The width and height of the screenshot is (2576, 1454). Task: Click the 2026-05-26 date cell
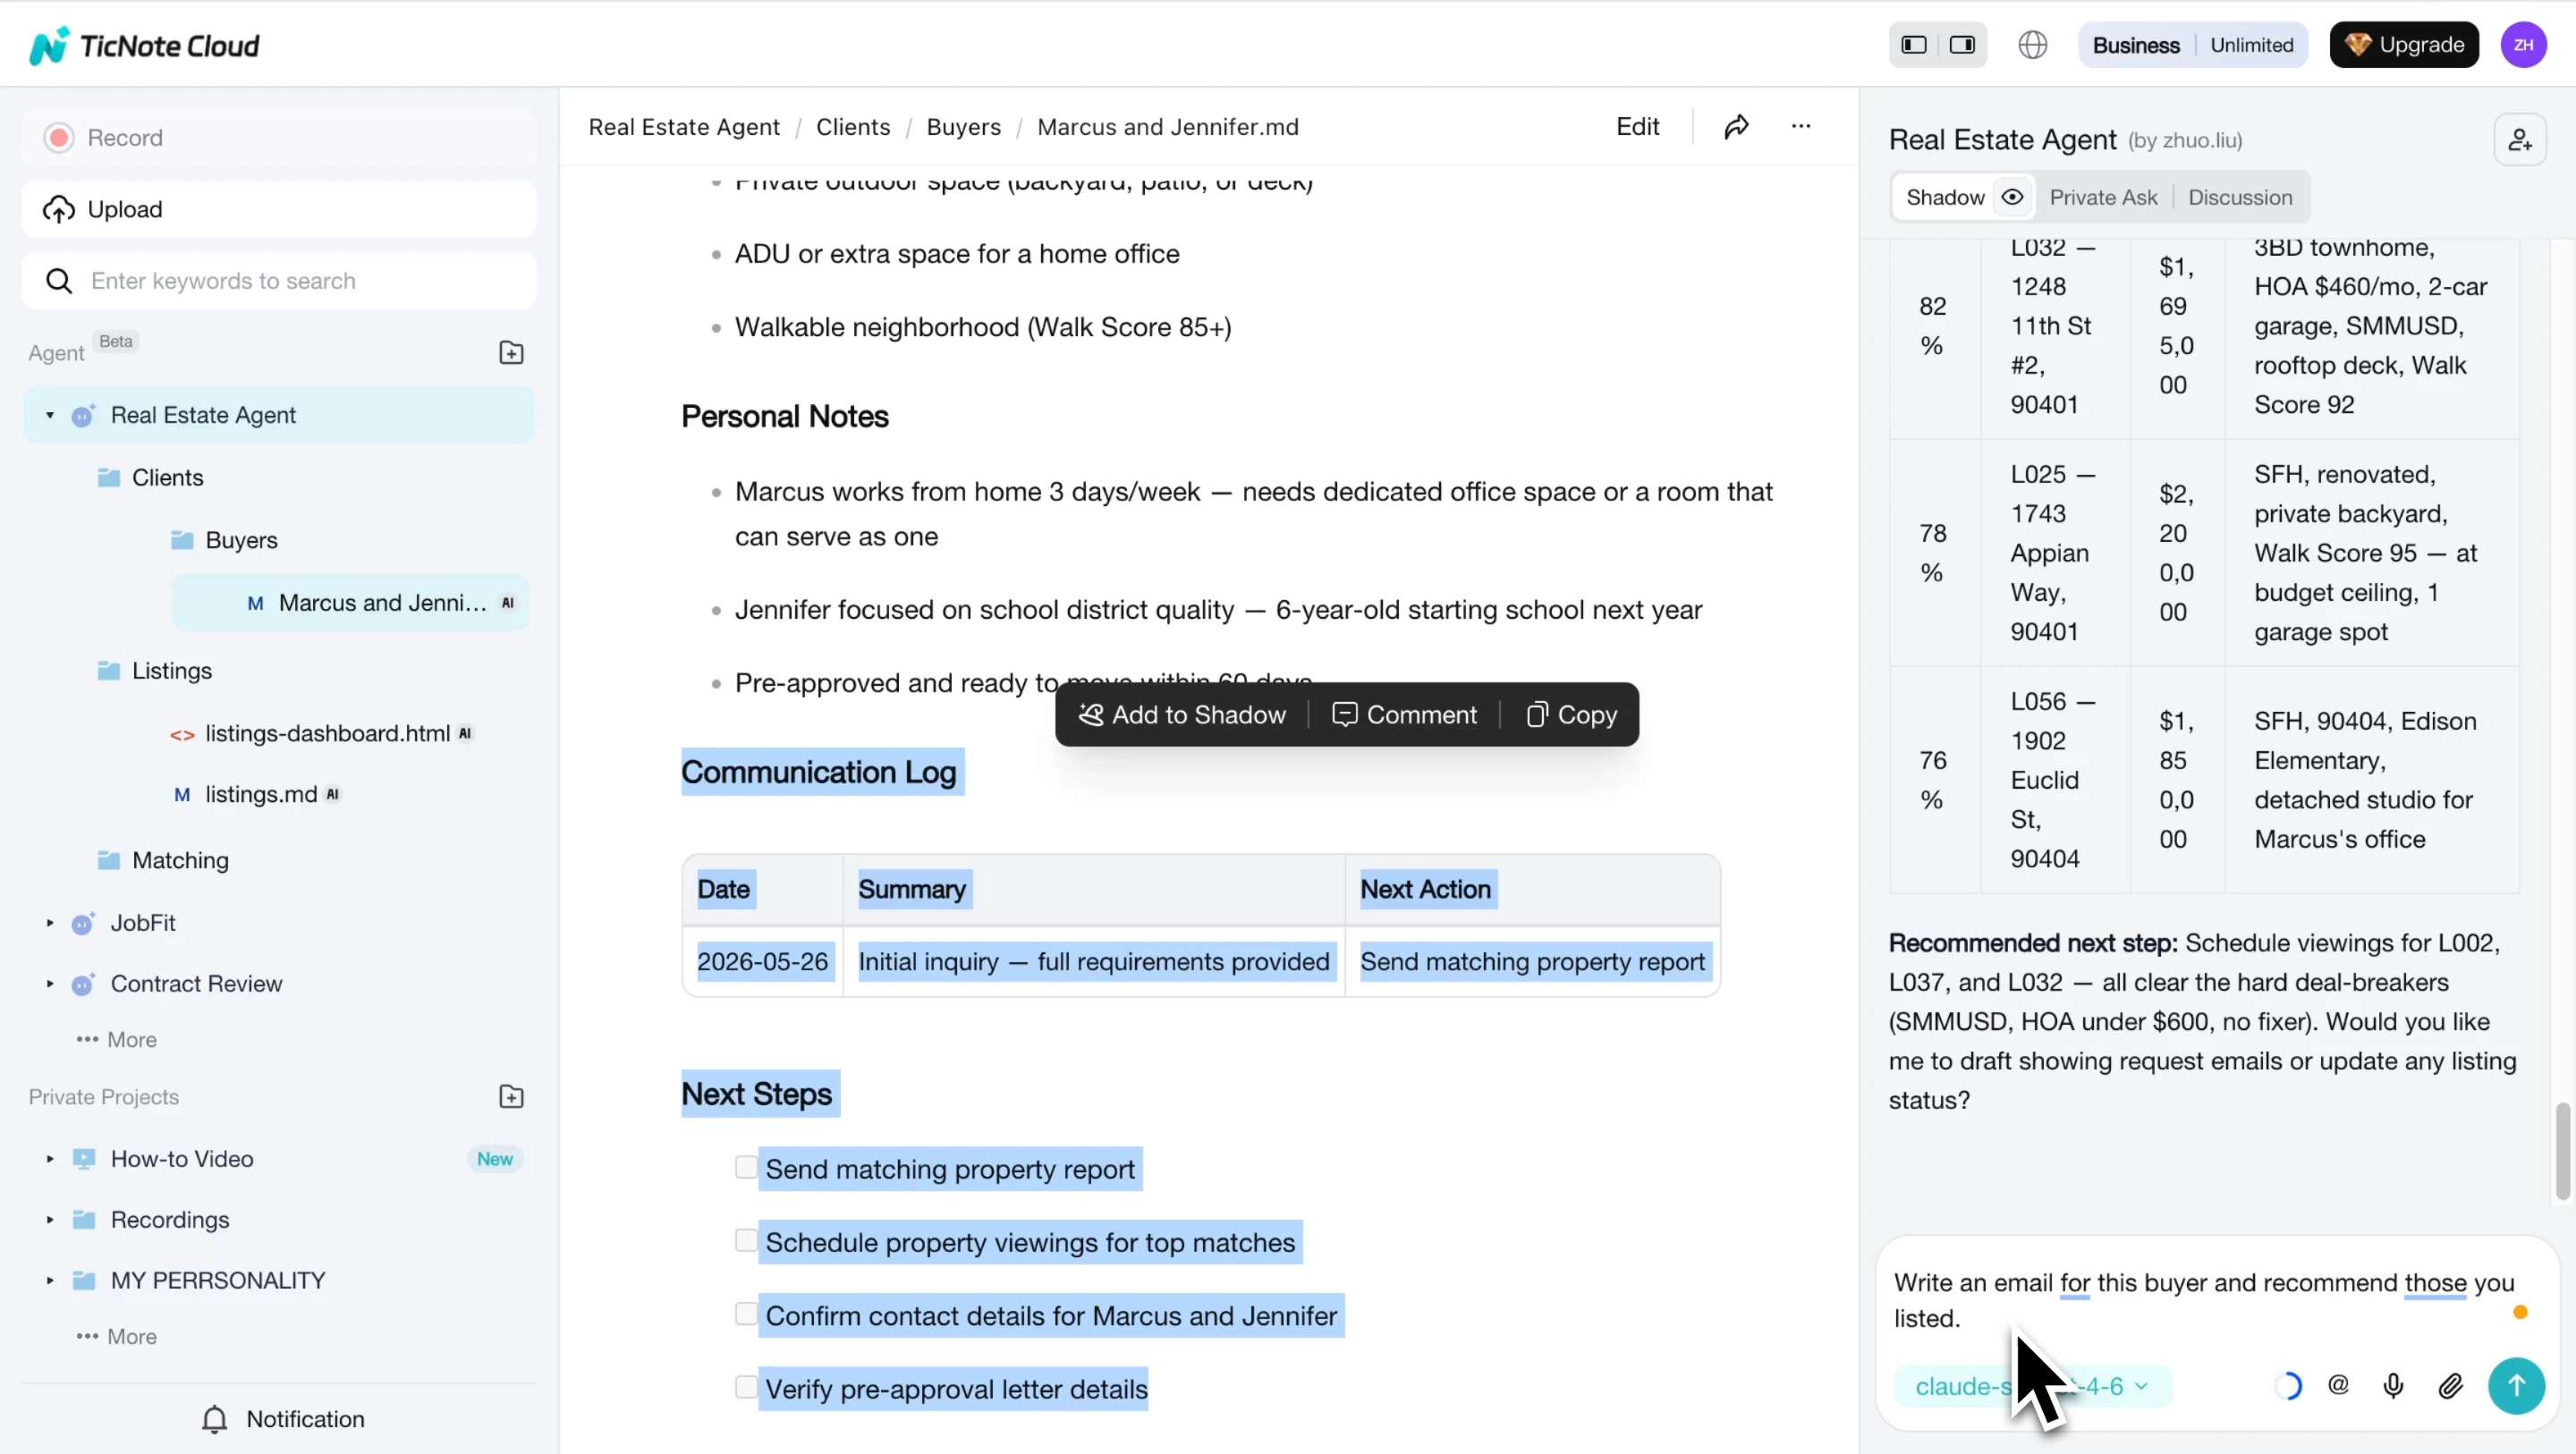pos(763,962)
